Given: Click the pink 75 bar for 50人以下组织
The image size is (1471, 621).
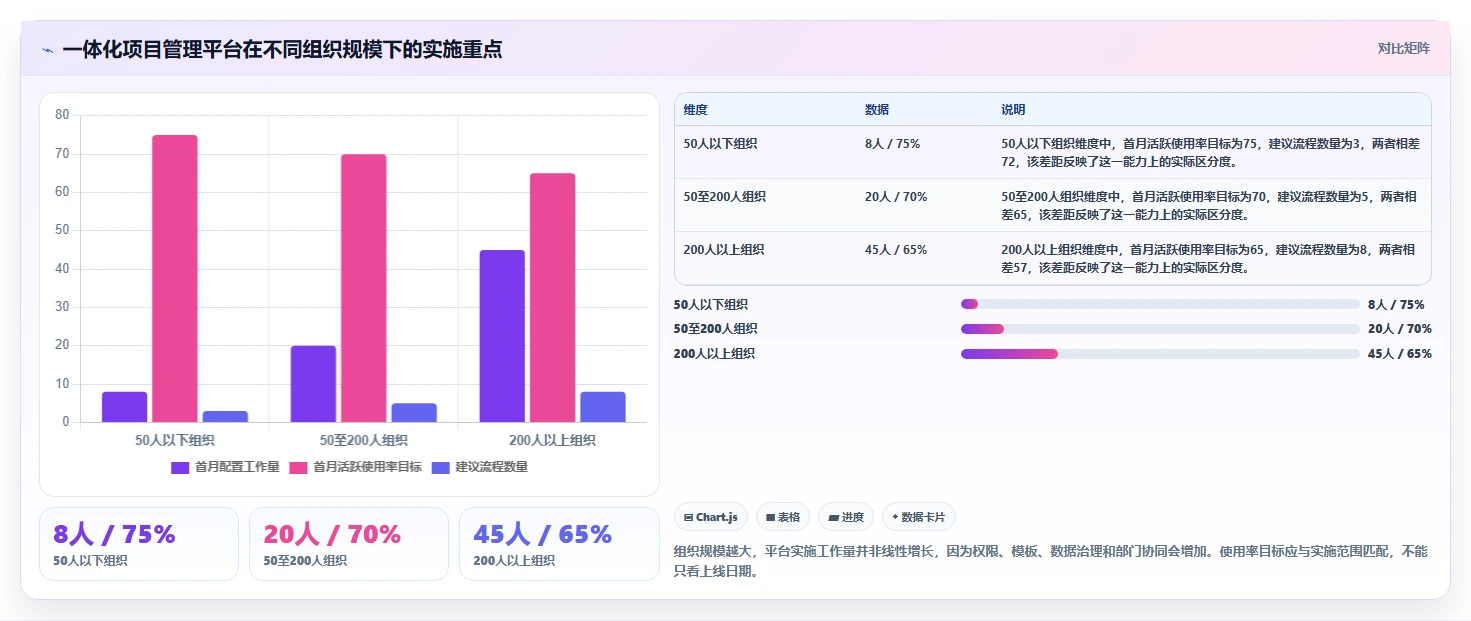Looking at the screenshot, I should (175, 278).
